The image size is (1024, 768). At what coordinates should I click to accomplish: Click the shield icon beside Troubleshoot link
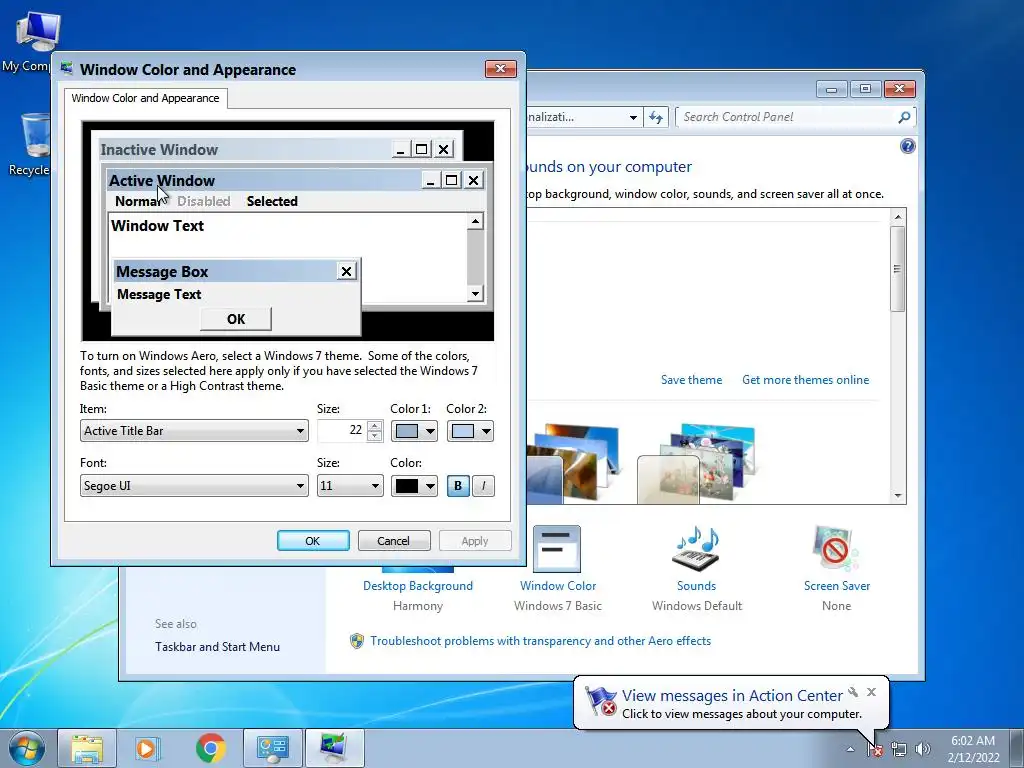(357, 641)
